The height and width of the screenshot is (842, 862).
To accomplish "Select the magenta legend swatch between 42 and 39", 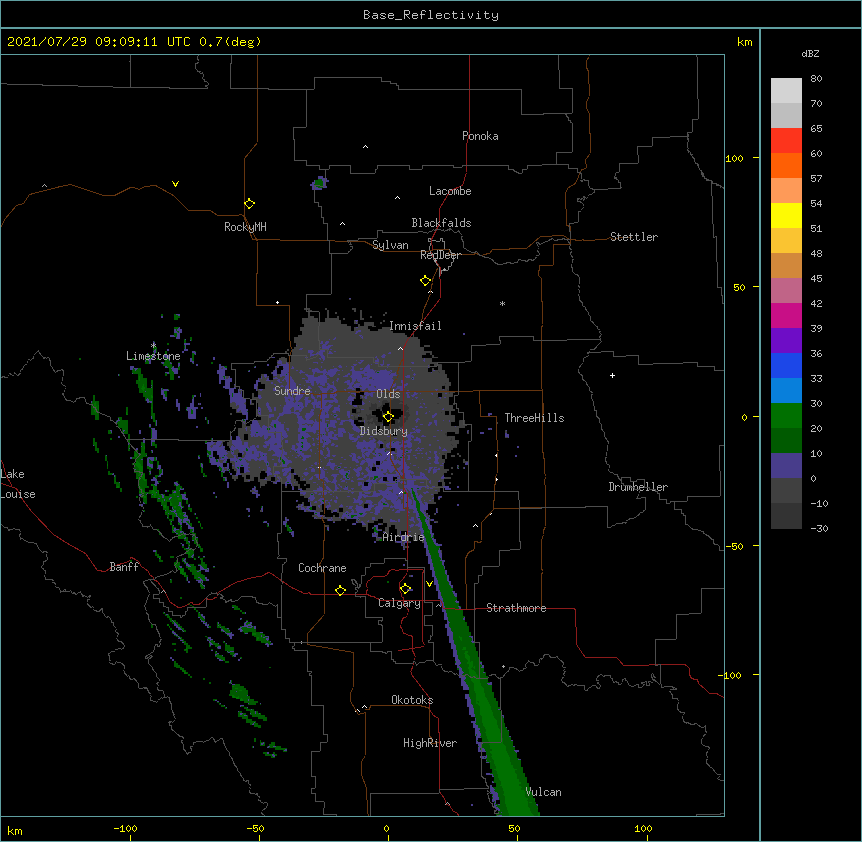I will click(786, 315).
